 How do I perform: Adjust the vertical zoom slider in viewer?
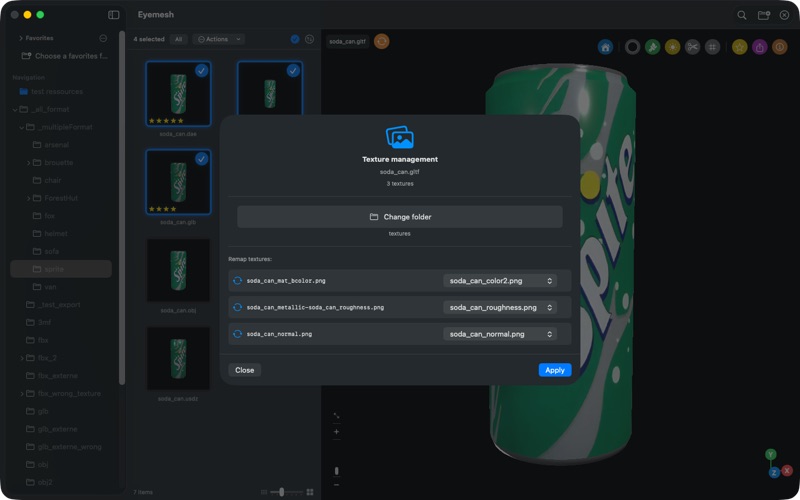pos(336,470)
